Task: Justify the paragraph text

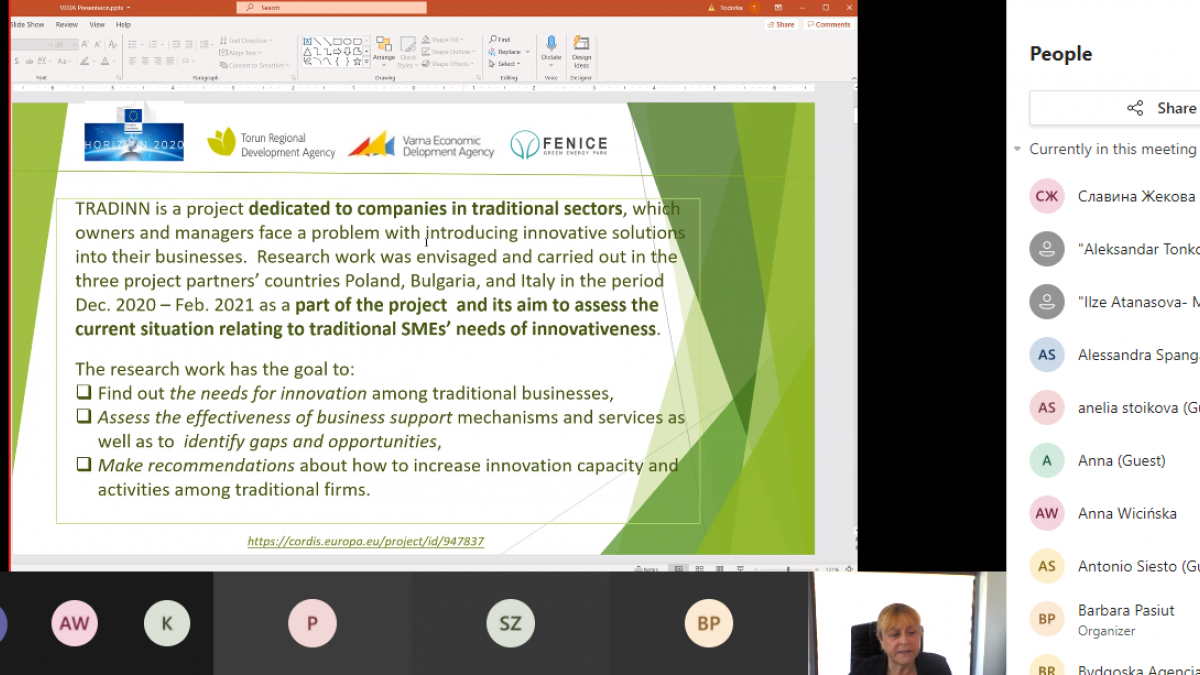Action: [170, 61]
